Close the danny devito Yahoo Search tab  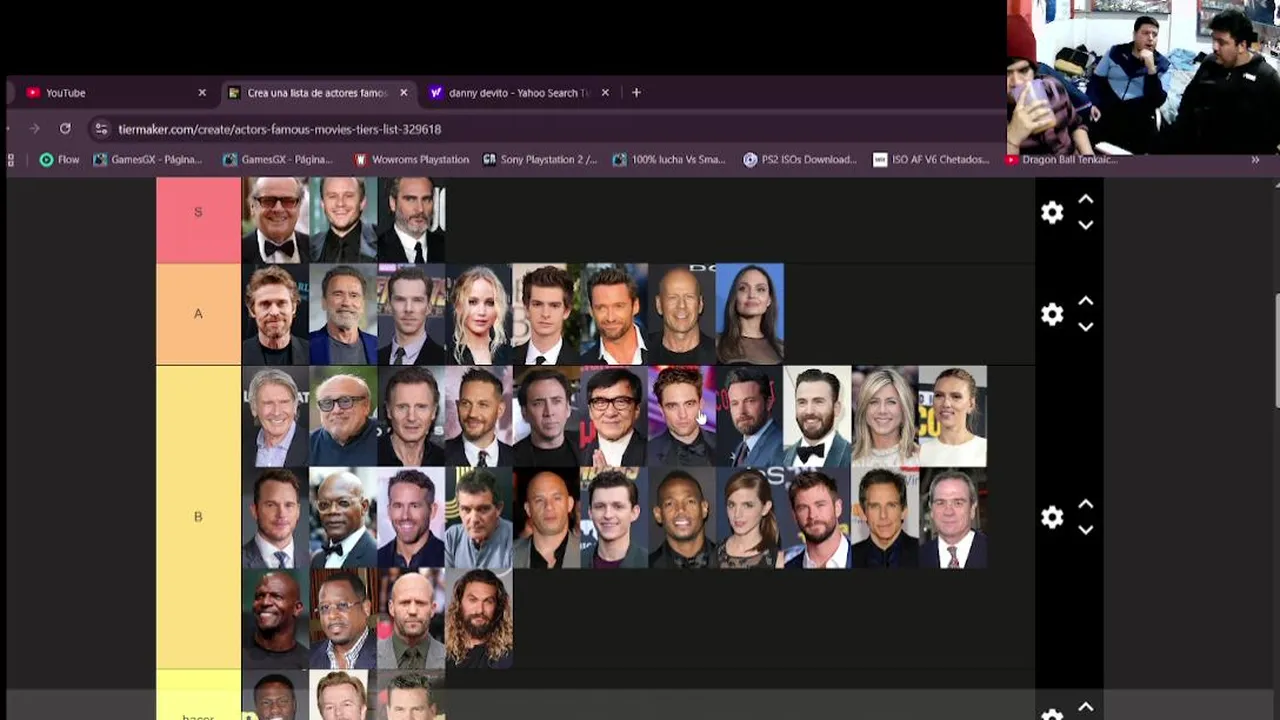tap(605, 92)
